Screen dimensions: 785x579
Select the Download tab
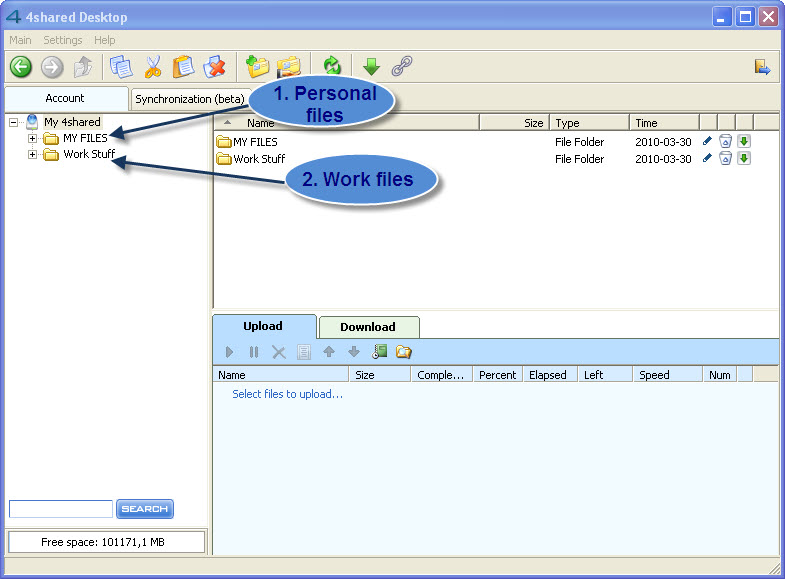coord(368,327)
